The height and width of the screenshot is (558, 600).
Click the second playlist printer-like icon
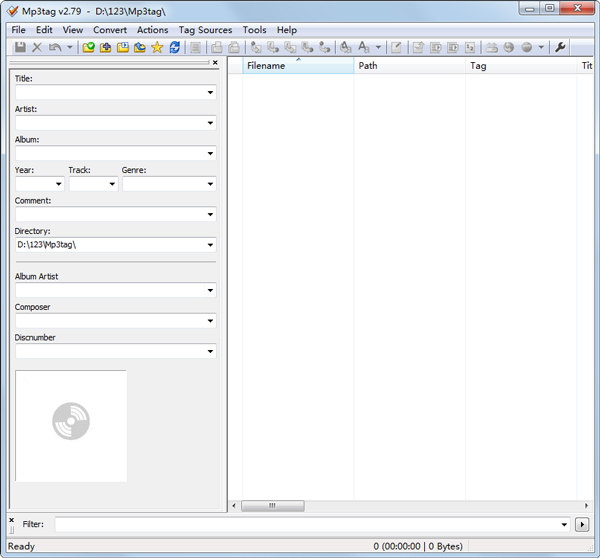click(x=234, y=47)
